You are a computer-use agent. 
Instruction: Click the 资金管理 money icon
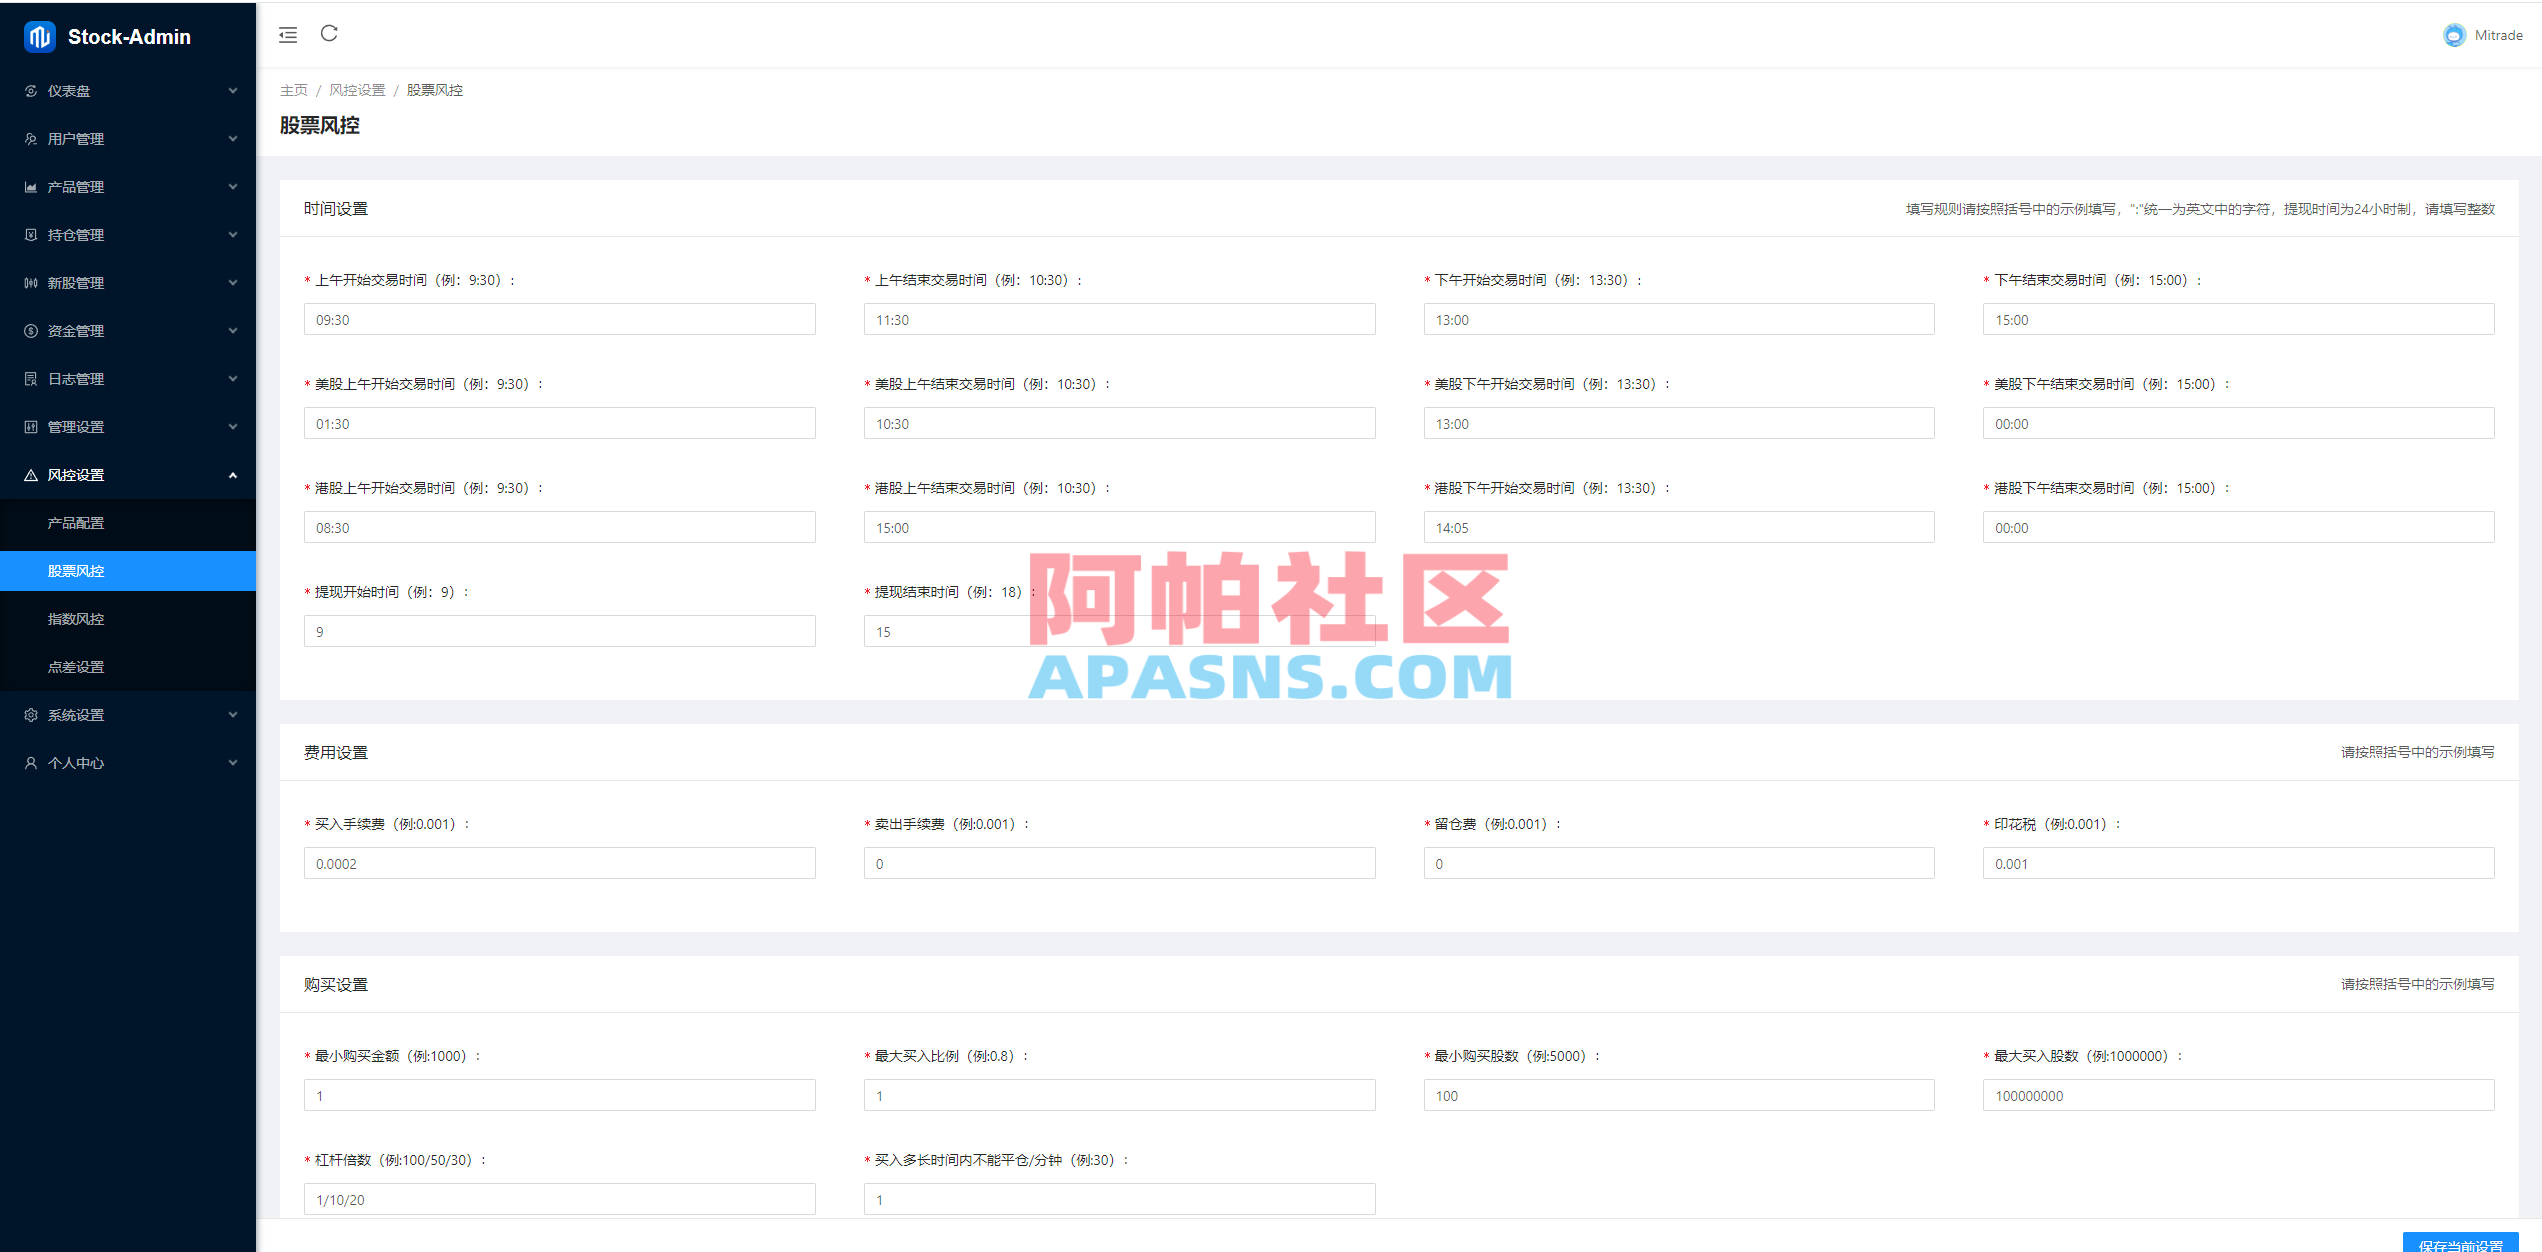[30, 330]
